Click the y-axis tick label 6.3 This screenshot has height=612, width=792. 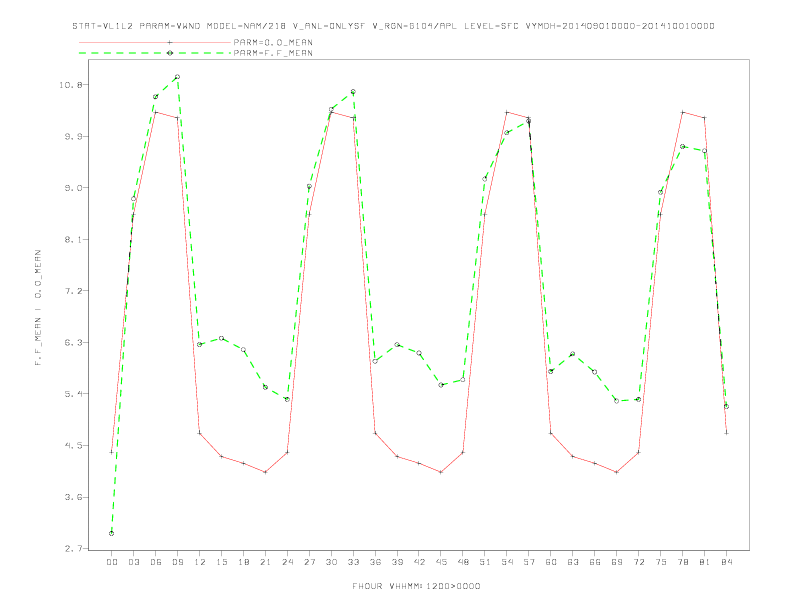tap(73, 342)
